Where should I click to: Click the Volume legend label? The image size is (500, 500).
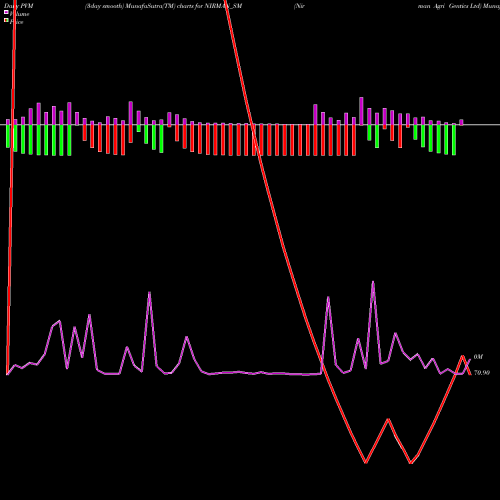coord(19,14)
